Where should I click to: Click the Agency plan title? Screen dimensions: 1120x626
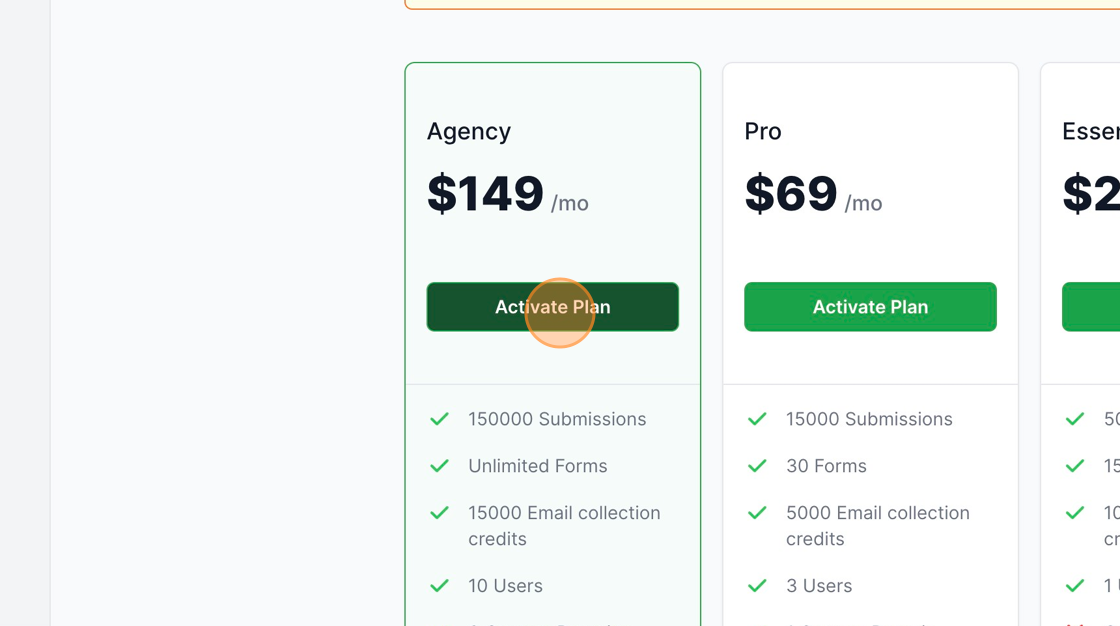469,131
